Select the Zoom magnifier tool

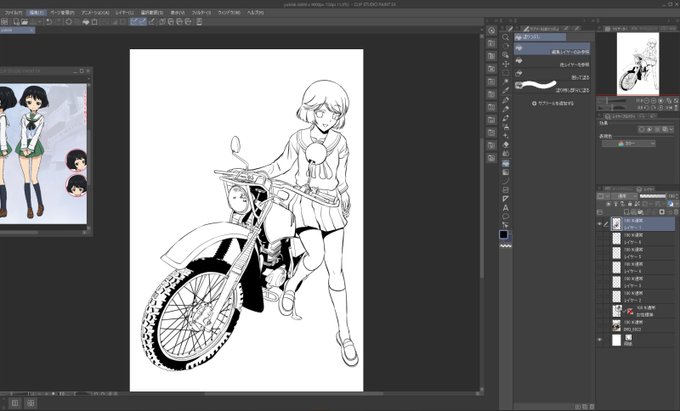tap(505, 37)
